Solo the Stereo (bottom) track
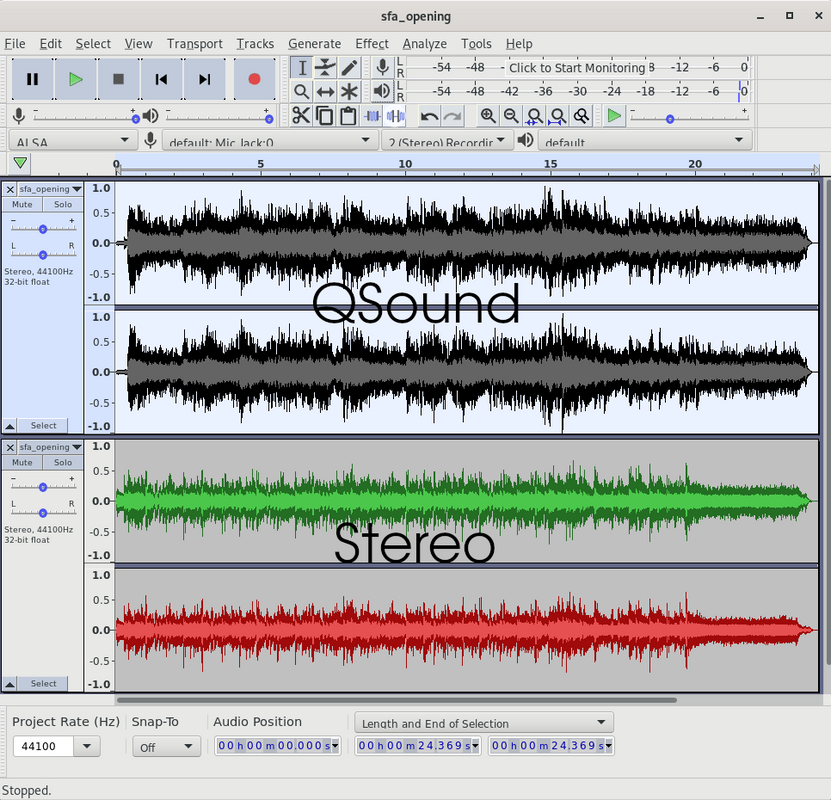 tap(63, 463)
